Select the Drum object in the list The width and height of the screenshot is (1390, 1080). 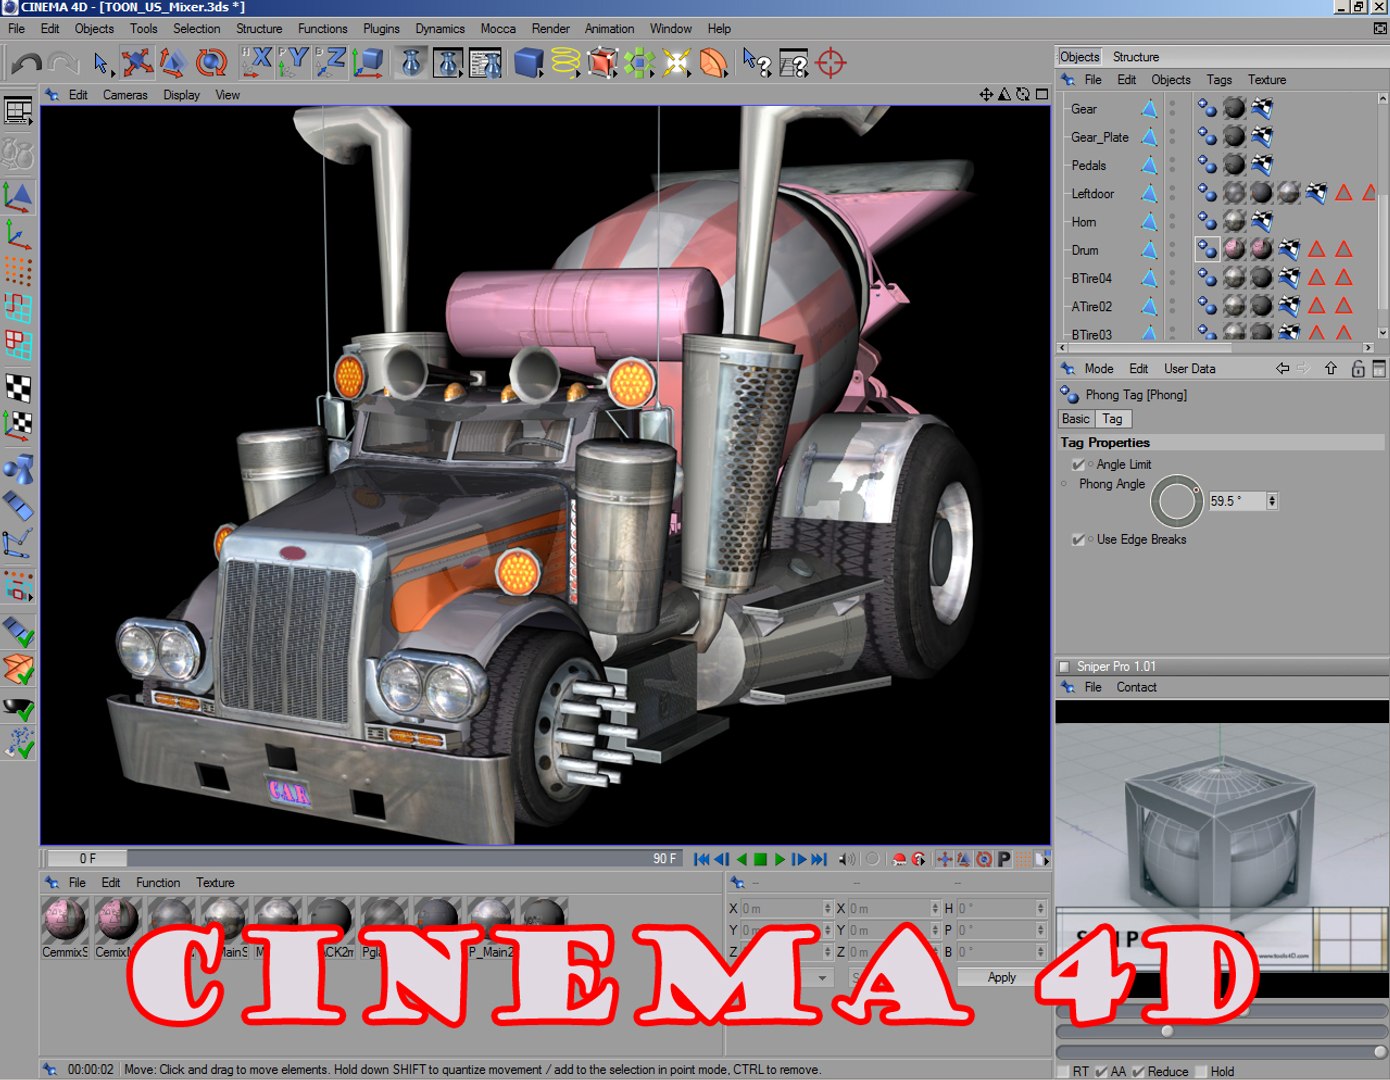(1085, 250)
